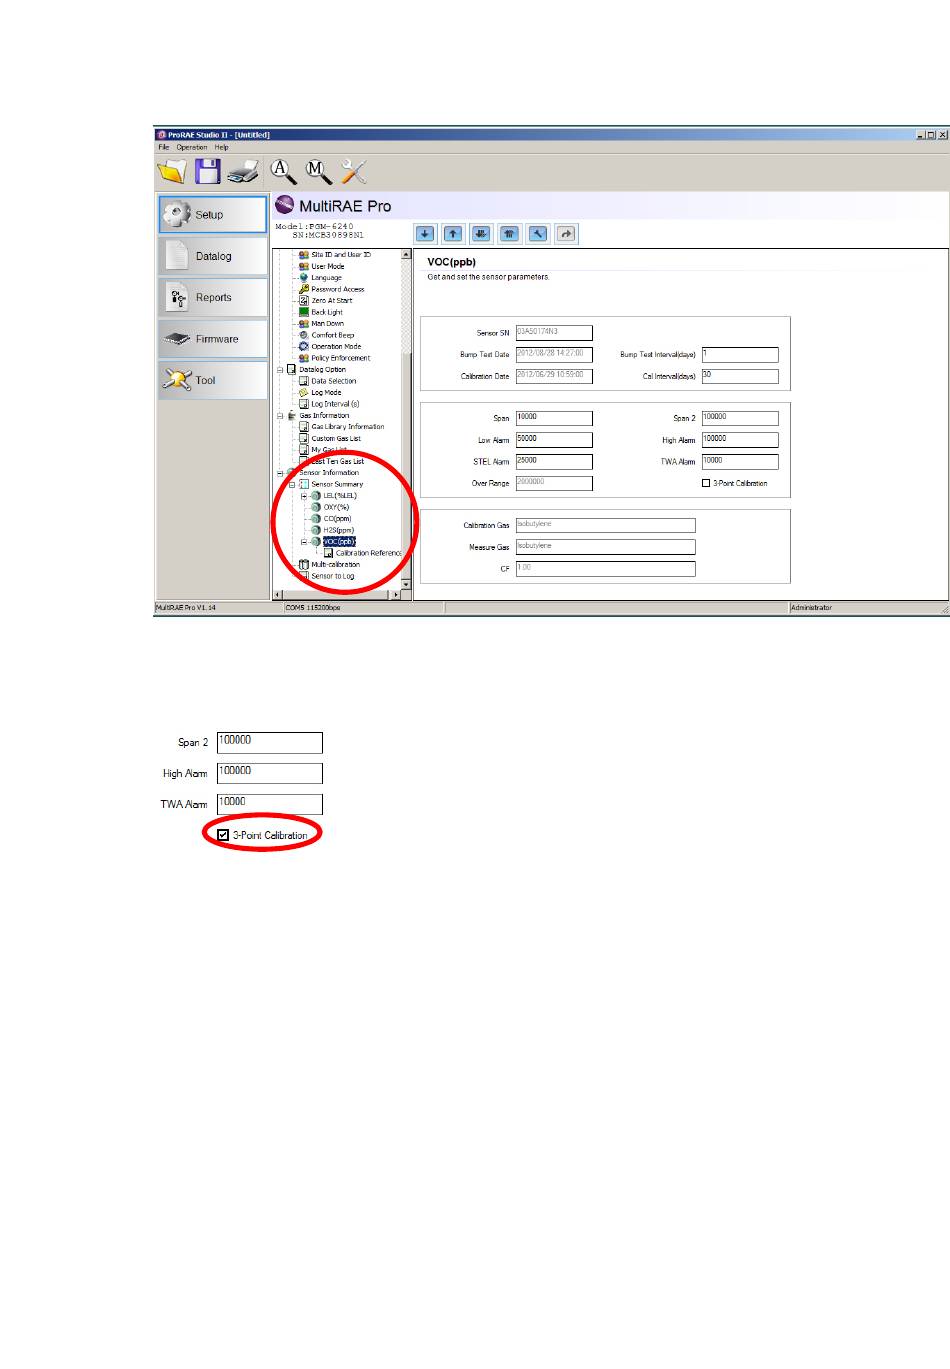Click the multiple up arrows upload-all button
The width and height of the screenshot is (950, 1369).
[x=510, y=234]
